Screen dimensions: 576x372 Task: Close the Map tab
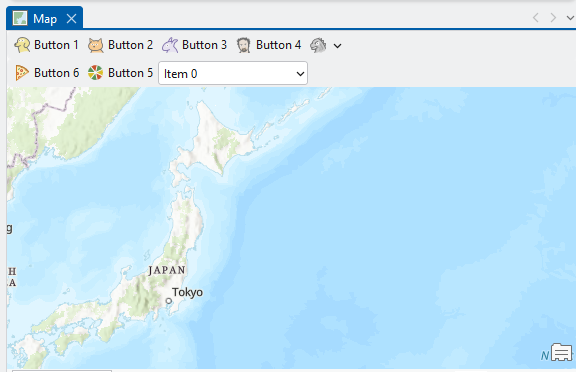pyautogui.click(x=72, y=18)
